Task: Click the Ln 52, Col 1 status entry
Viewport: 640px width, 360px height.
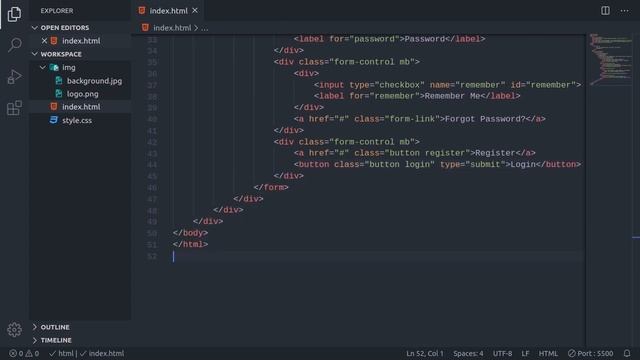Action: (x=424, y=353)
